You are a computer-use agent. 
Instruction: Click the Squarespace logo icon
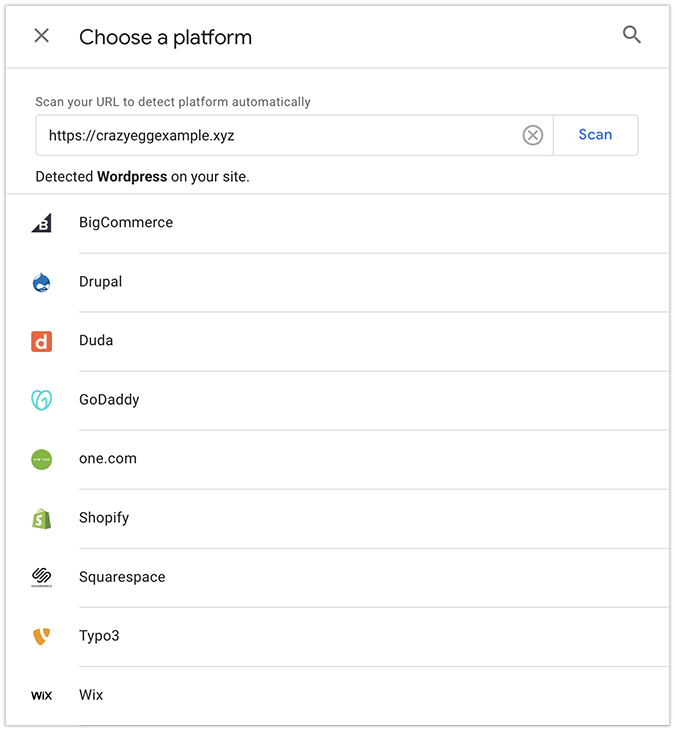point(41,577)
